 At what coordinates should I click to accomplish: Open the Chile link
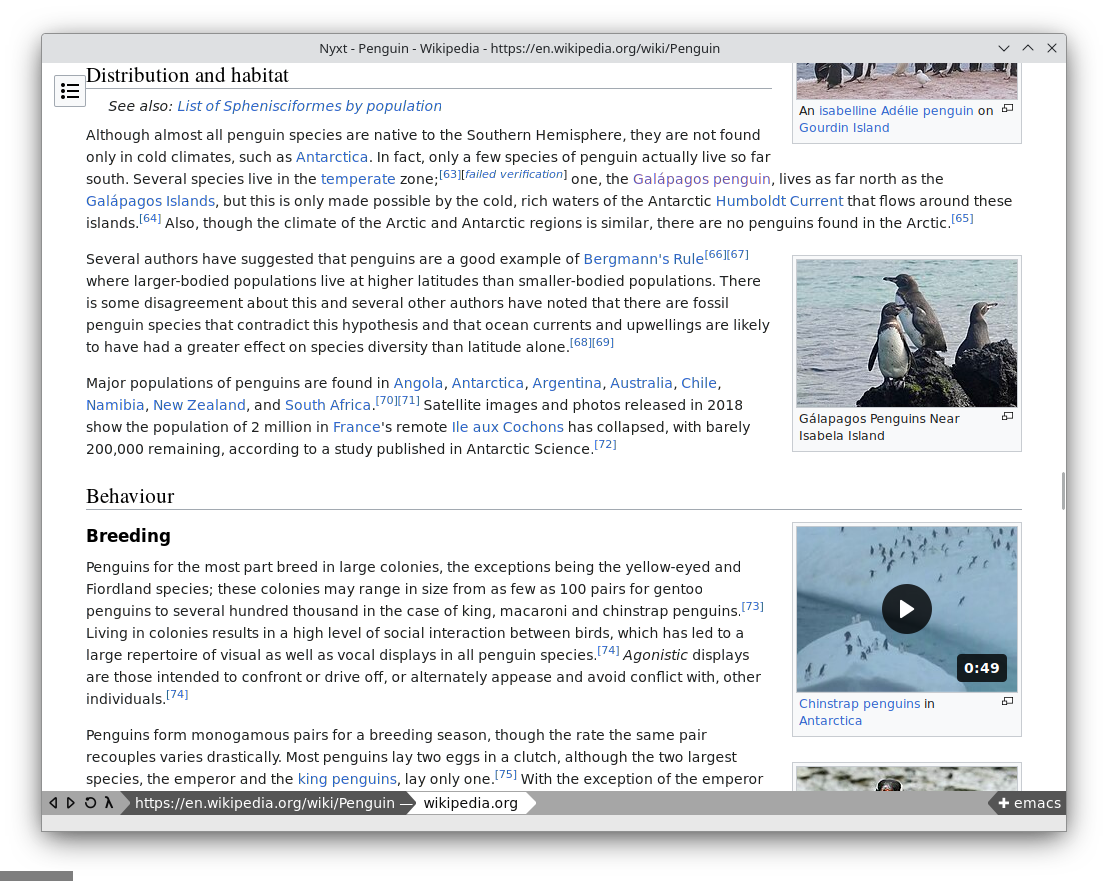coord(699,383)
